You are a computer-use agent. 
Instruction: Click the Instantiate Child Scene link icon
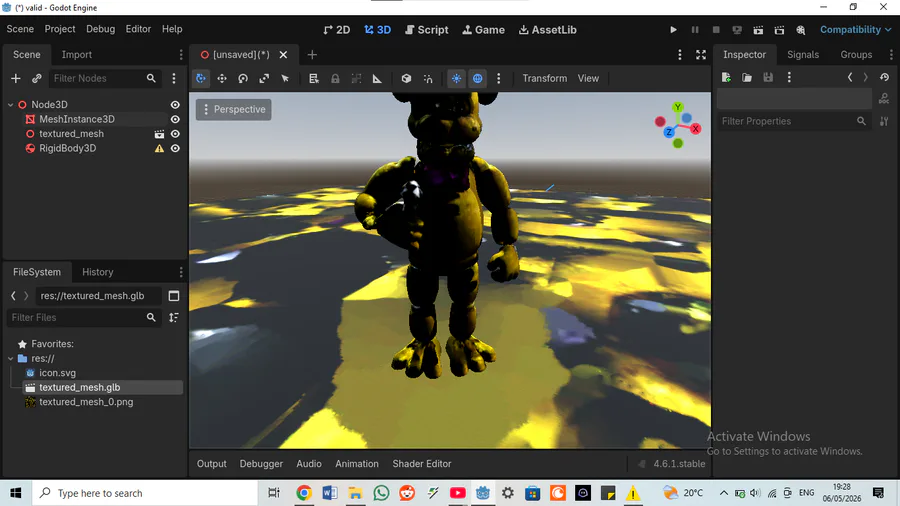point(37,79)
